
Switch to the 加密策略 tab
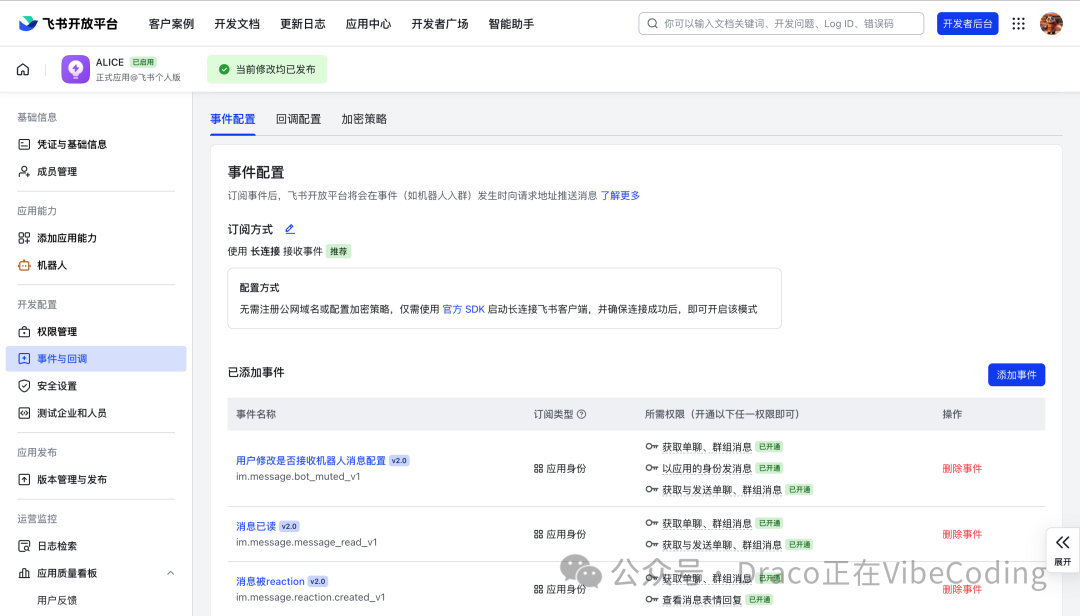[363, 118]
